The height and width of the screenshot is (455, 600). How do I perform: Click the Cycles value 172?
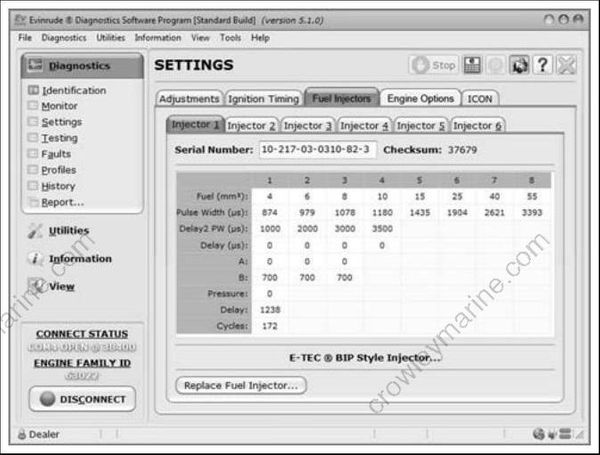(270, 326)
